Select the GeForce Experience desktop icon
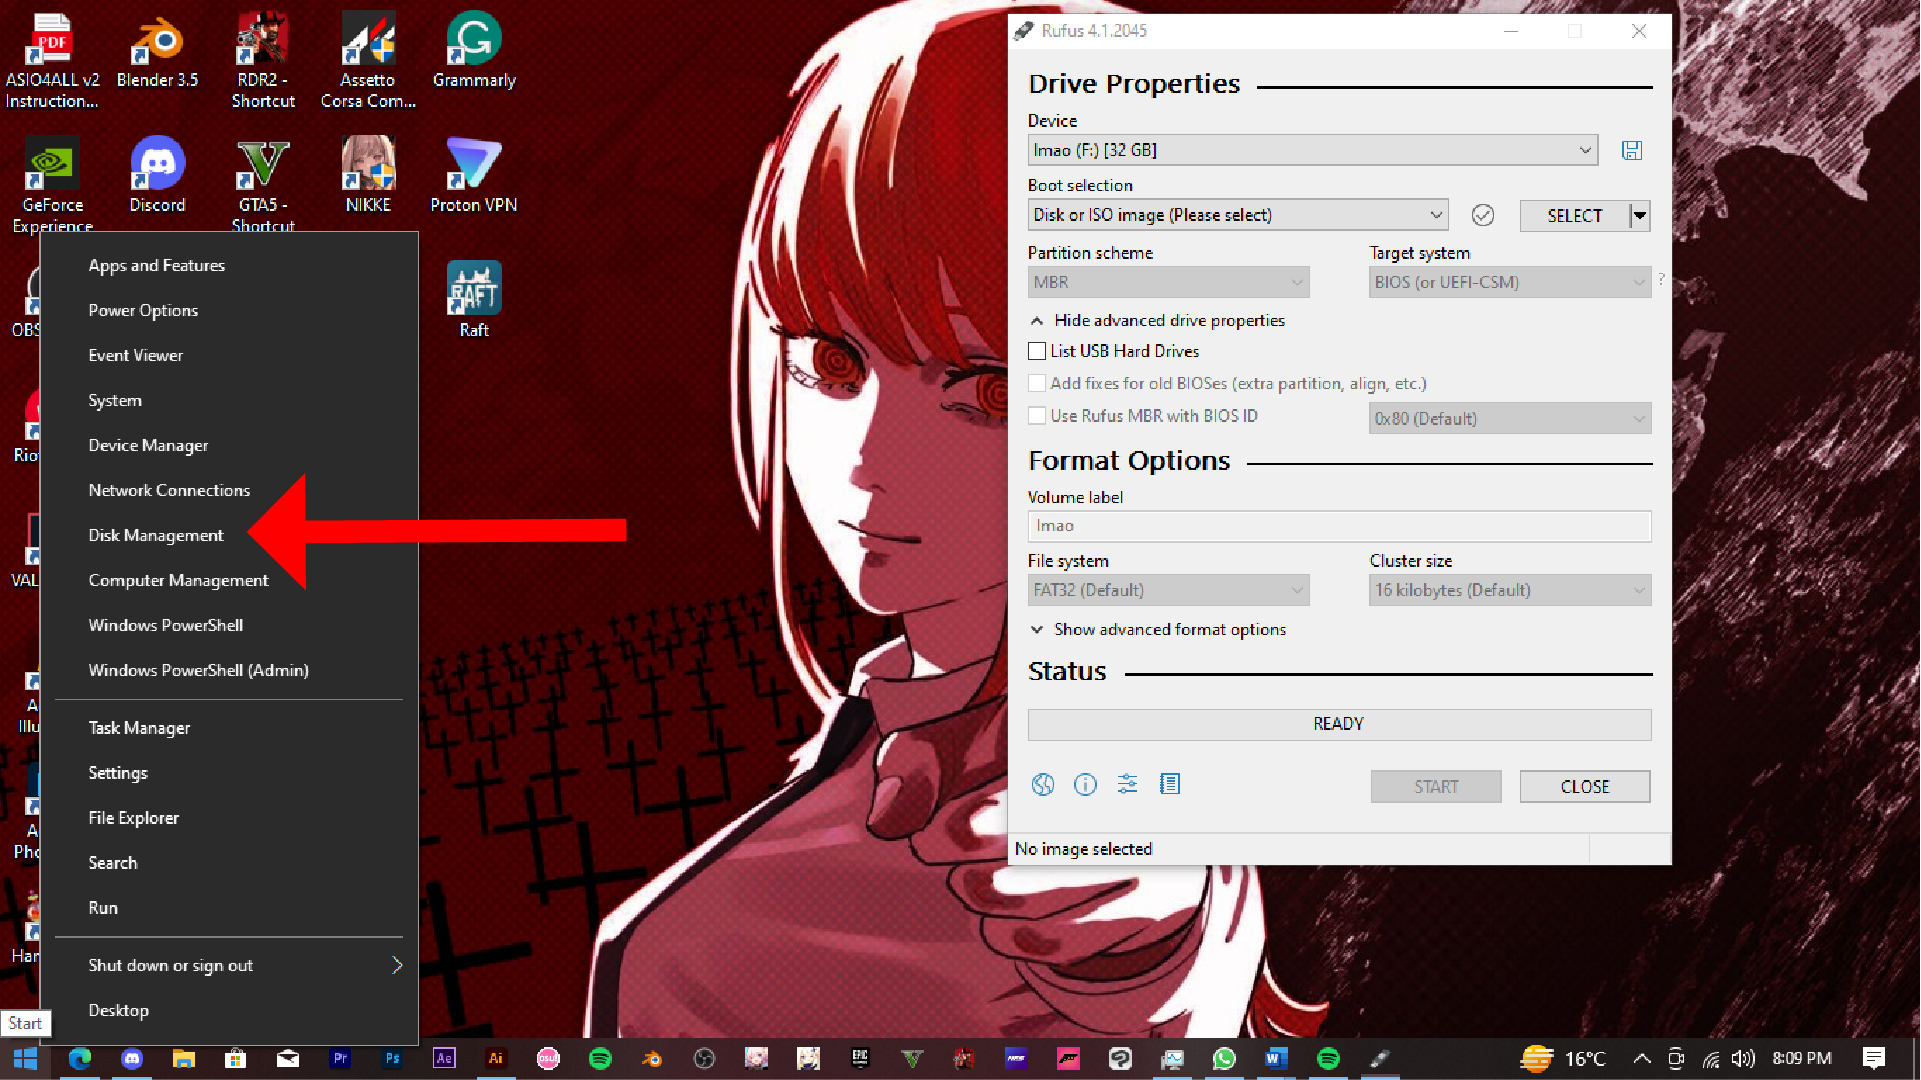 point(52,185)
